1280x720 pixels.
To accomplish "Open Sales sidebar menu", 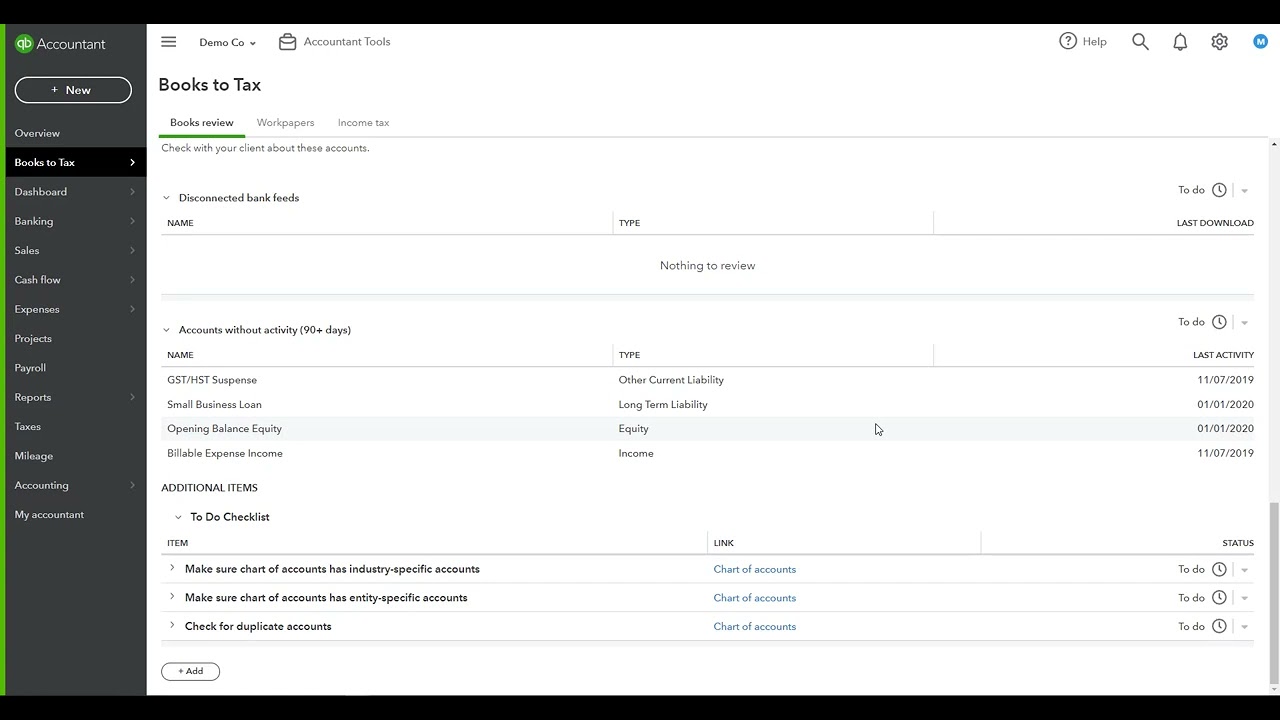I will click(75, 250).
